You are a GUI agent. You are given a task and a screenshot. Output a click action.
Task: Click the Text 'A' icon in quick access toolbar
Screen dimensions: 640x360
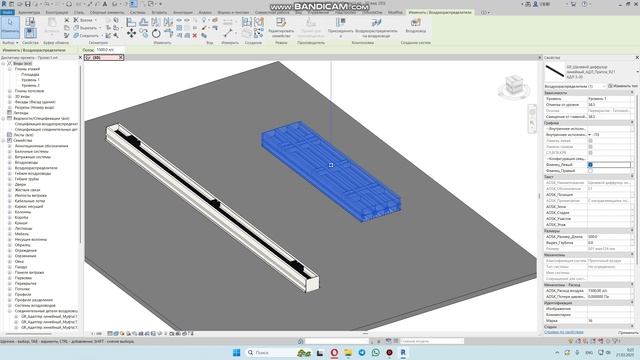point(104,4)
